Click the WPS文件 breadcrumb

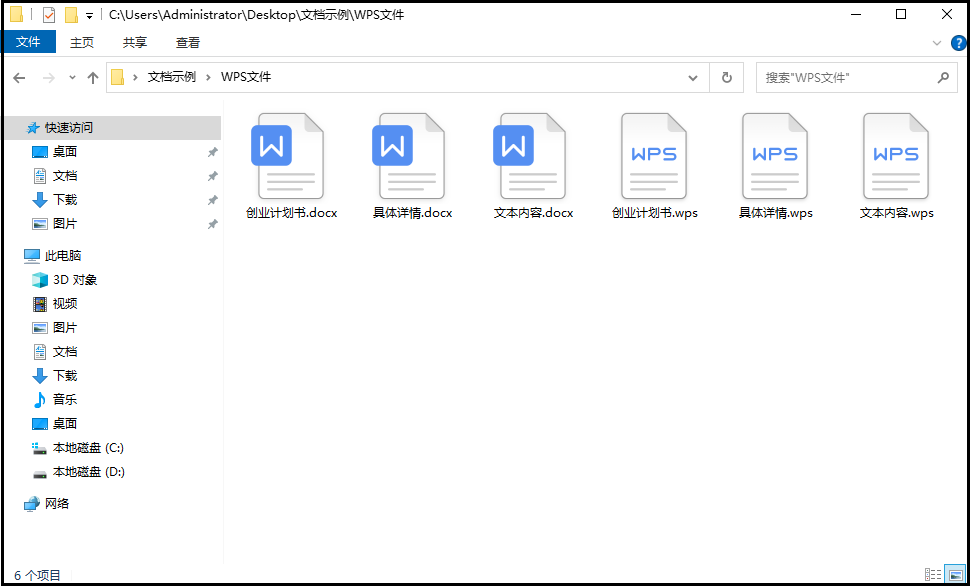(x=246, y=77)
